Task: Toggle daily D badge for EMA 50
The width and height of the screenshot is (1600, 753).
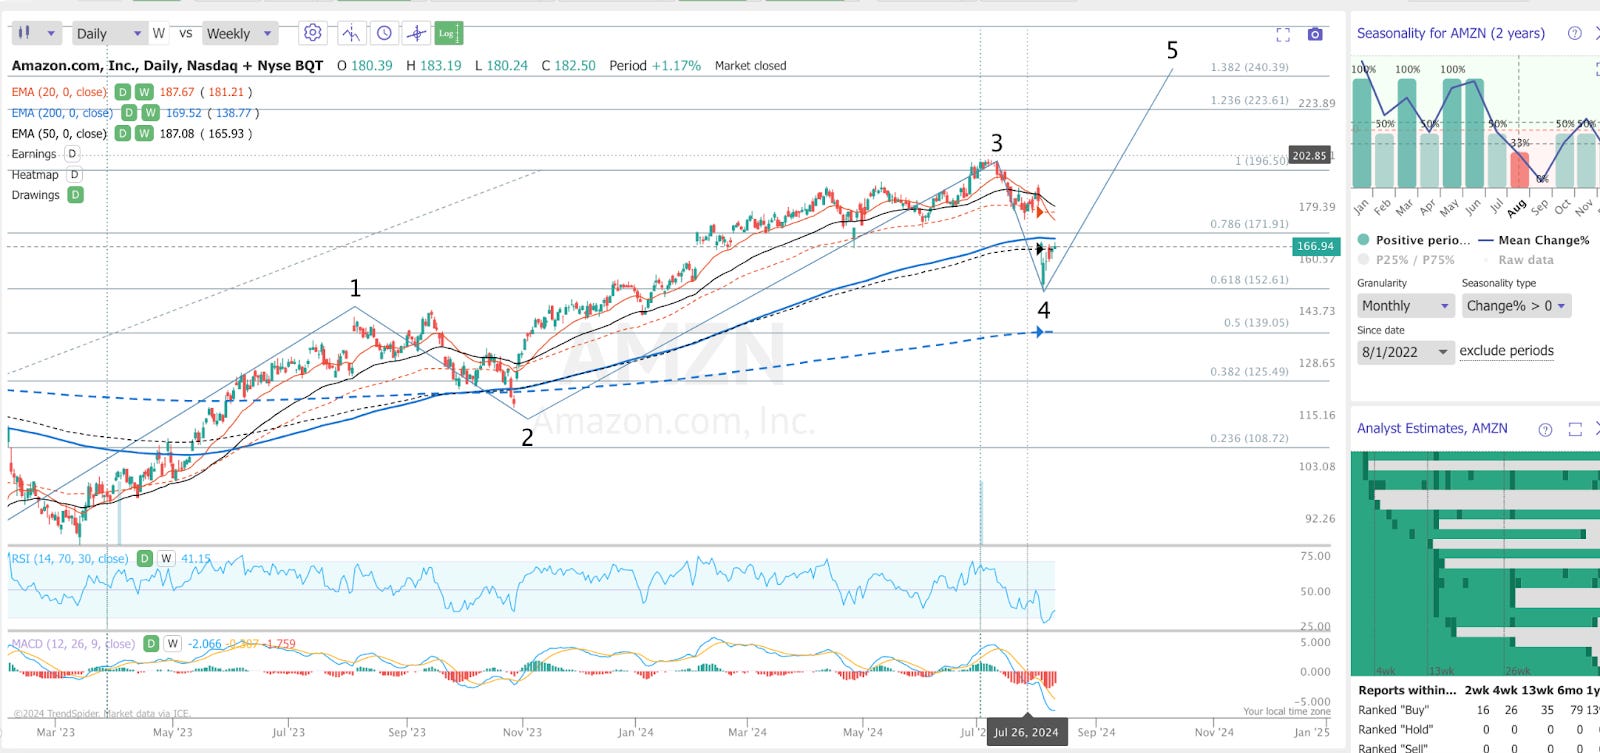Action: point(122,133)
